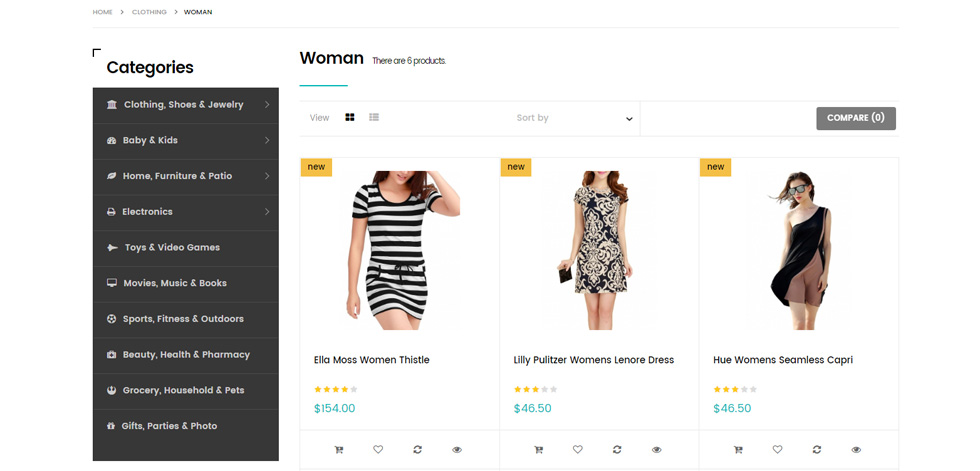Image resolution: width=980 pixels, height=471 pixels.
Task: Click star rating of Lilly Pulitzer dress
Action: pos(536,389)
